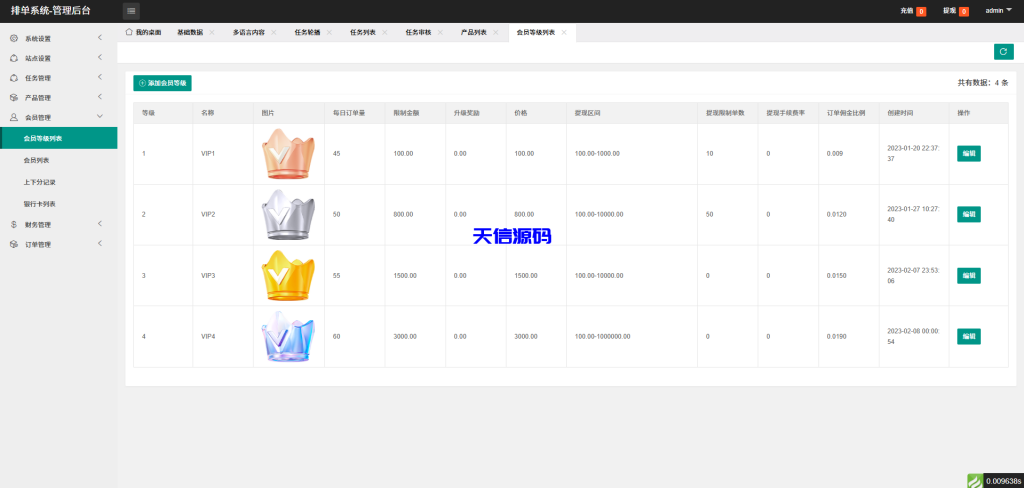Viewport: 1024px width, 488px height.
Task: Close the 基础数据 tab
Action: click(x=212, y=32)
